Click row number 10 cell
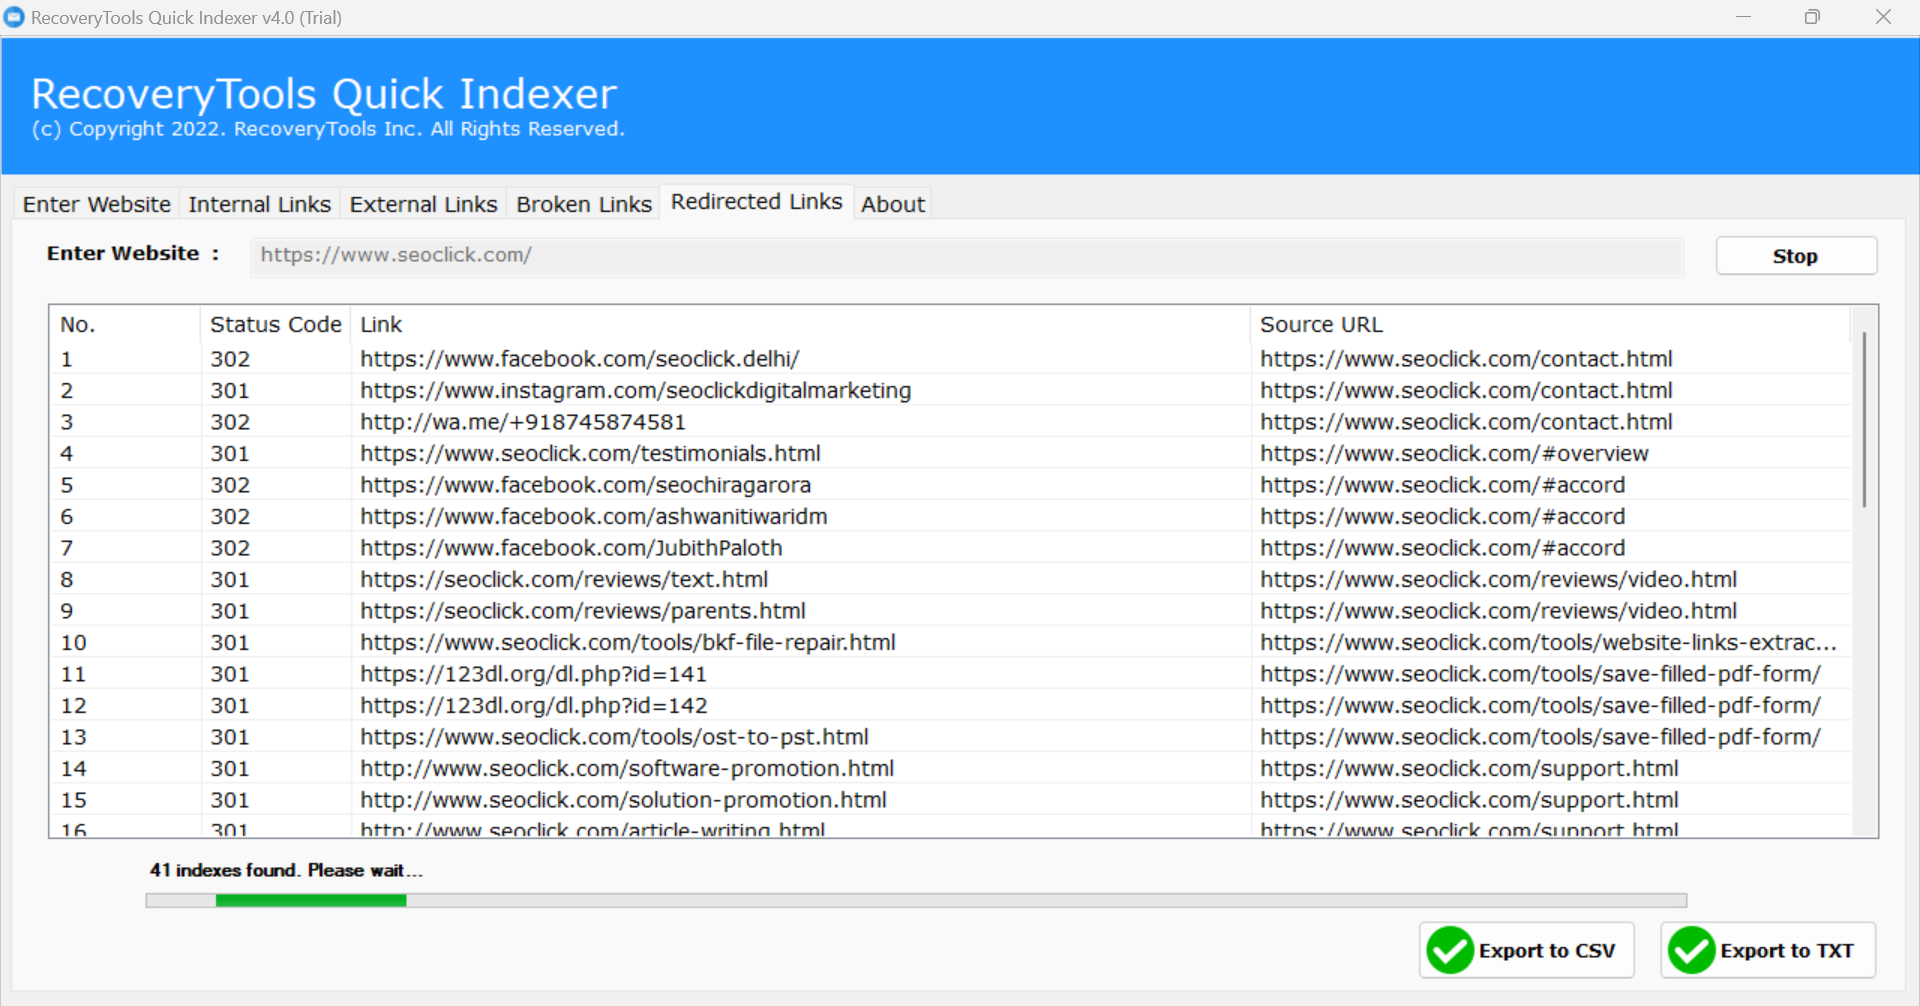Screen dimensions: 1920x1006 tap(74, 643)
